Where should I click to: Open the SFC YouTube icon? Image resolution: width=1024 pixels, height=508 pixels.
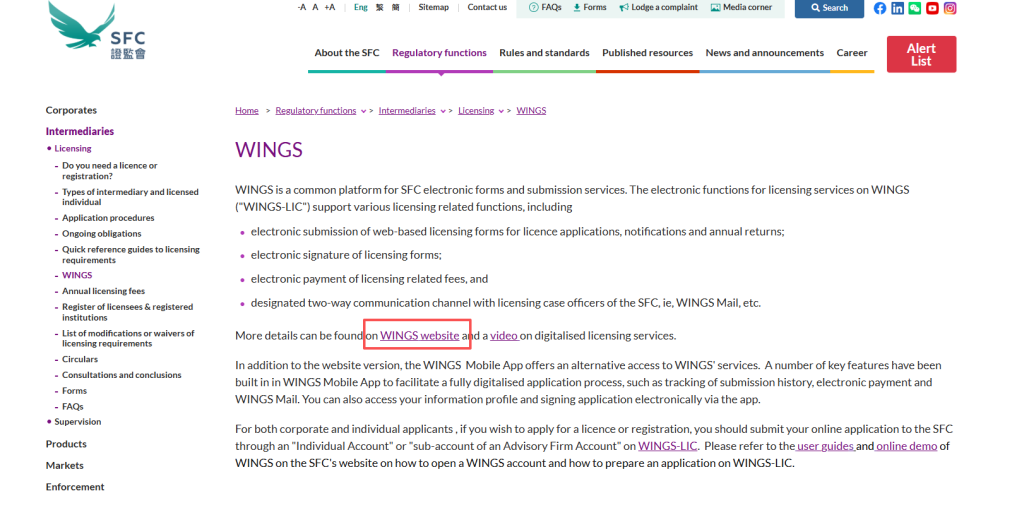pos(932,8)
